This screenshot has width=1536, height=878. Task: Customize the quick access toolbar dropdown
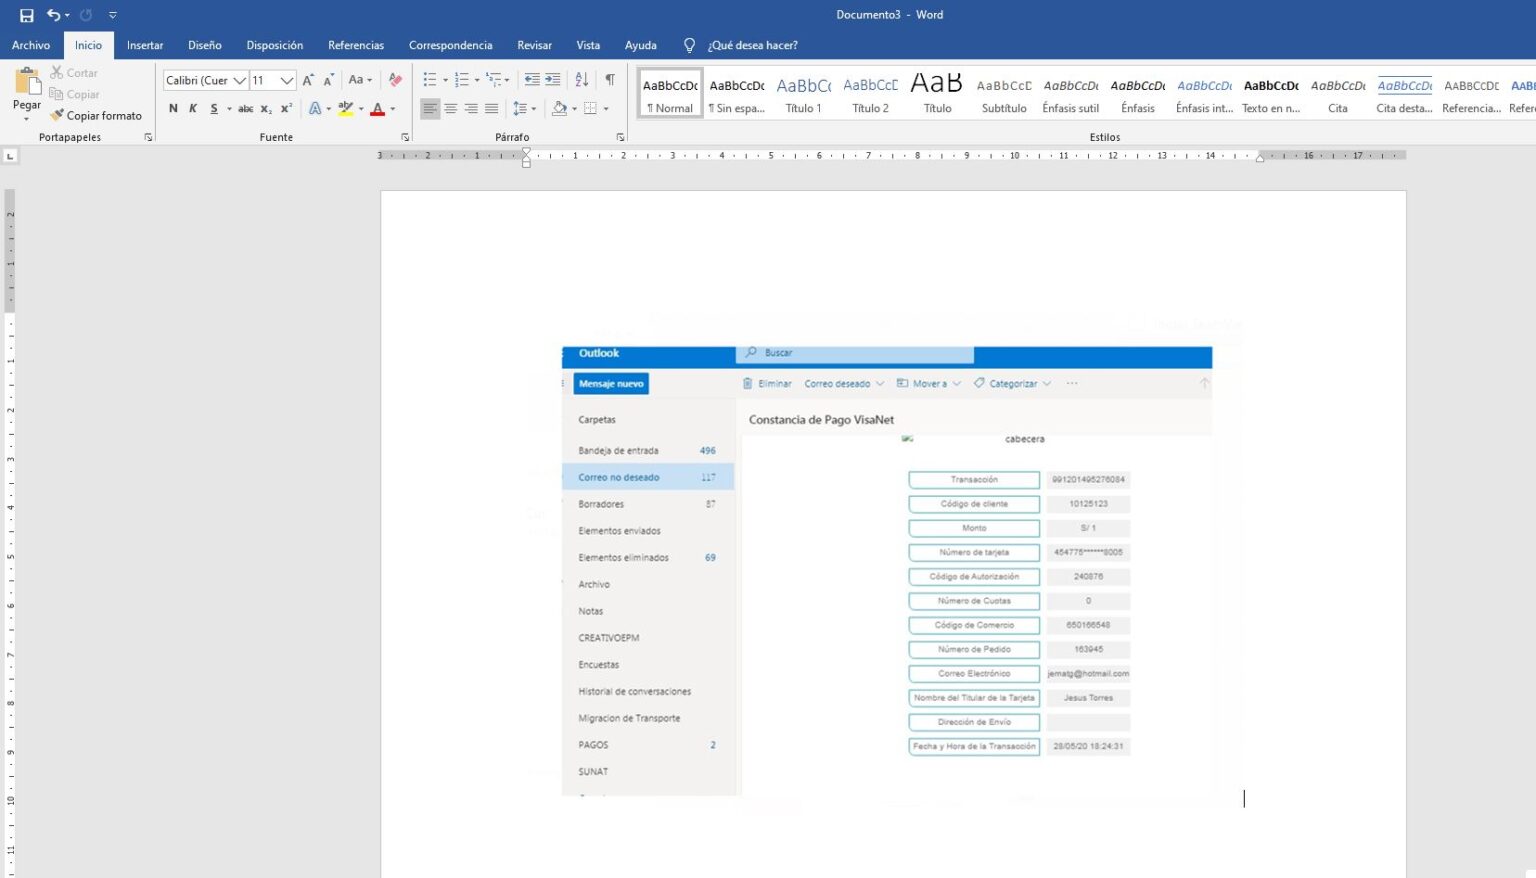pyautogui.click(x=113, y=15)
